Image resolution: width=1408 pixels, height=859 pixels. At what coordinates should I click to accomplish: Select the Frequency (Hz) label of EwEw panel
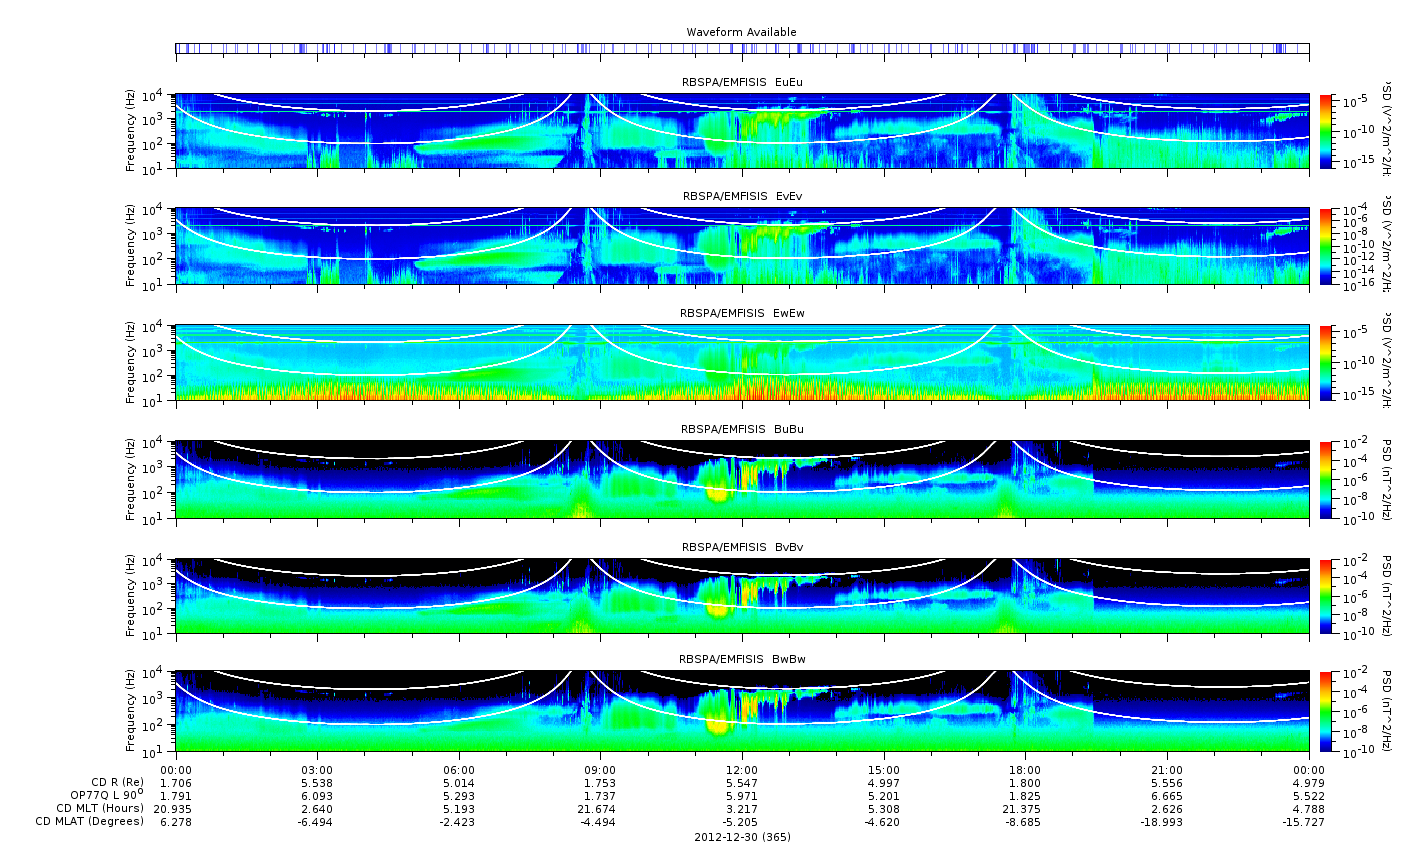(x=131, y=362)
